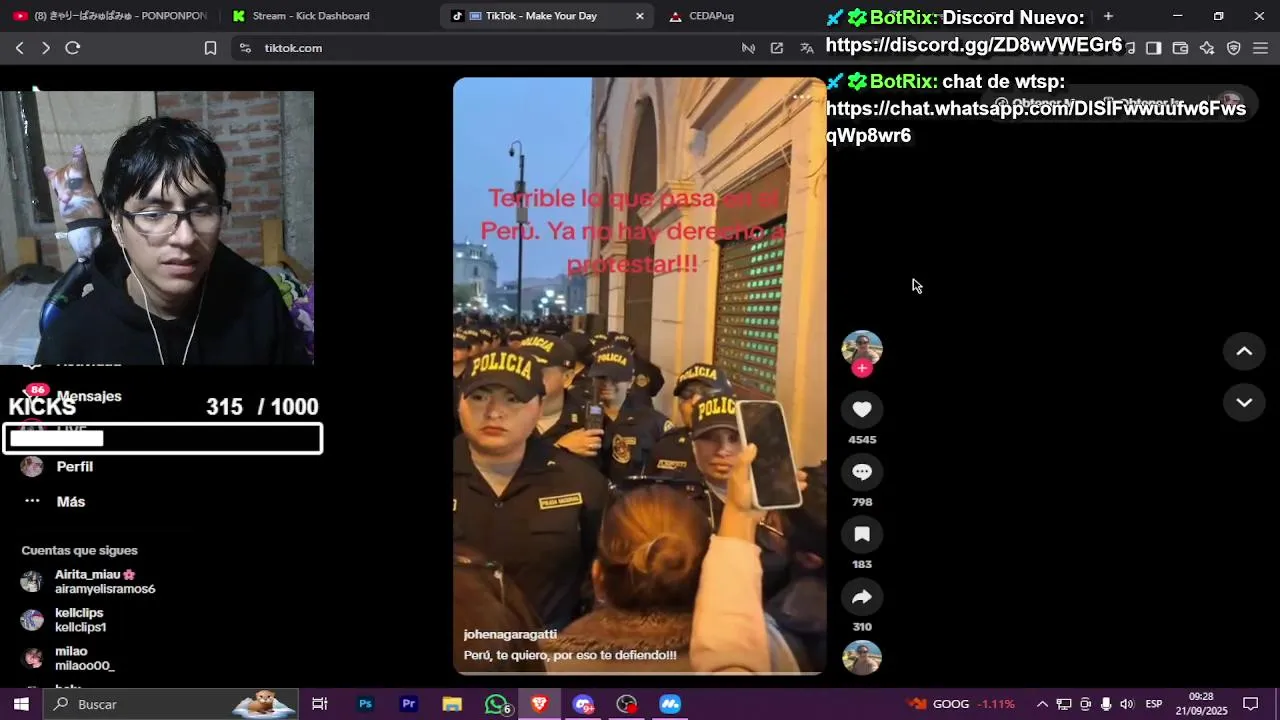The width and height of the screenshot is (1280, 720).
Task: Click the Airita_miau avatar thumbnail
Action: pos(32,582)
